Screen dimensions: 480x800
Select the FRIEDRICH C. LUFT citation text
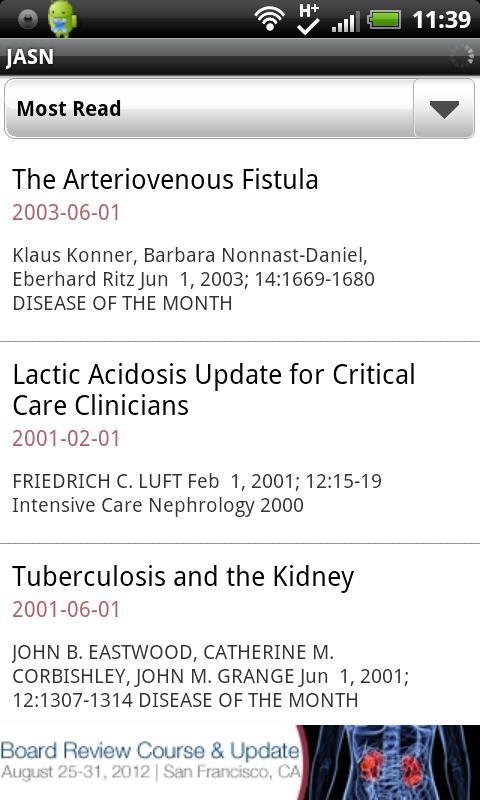click(197, 493)
